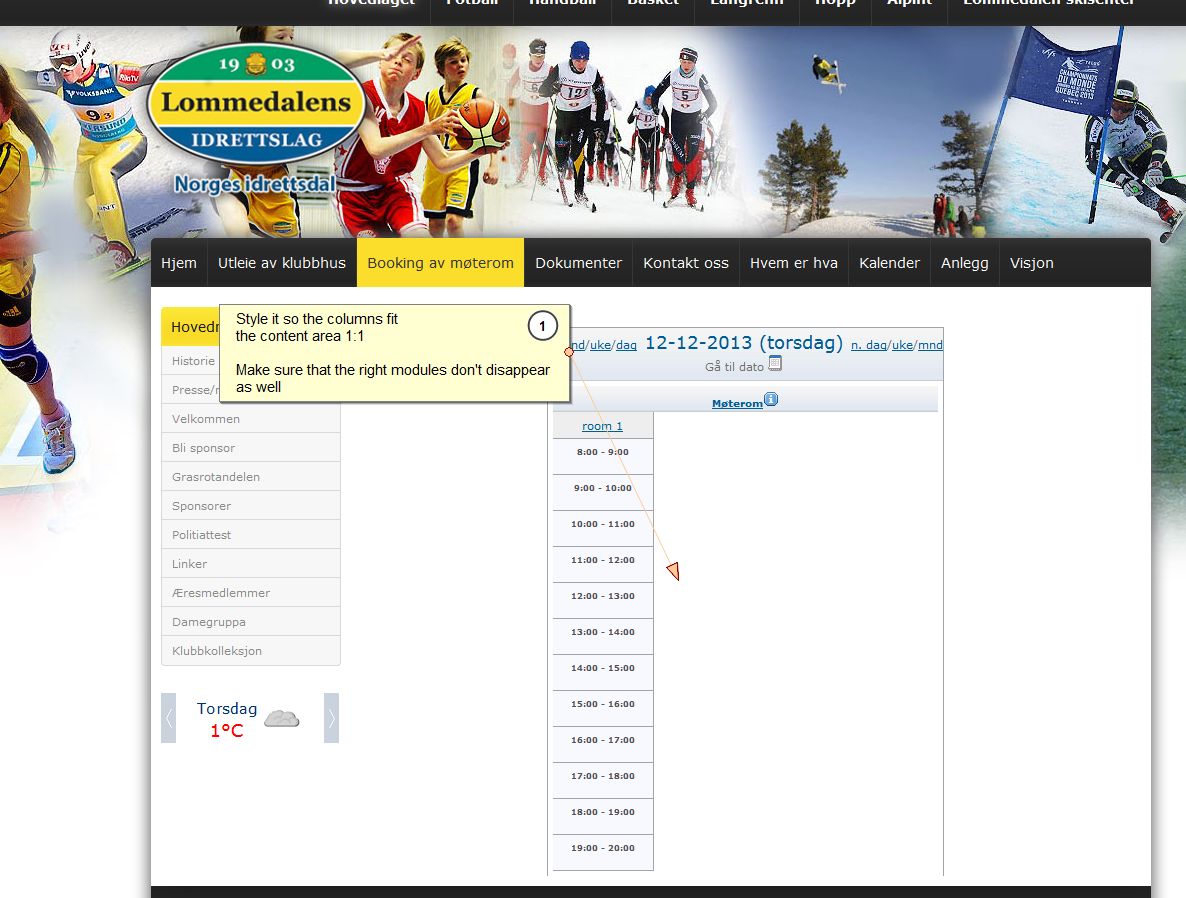Click the 'n. dag' next-day link
The image size is (1186, 898).
pos(868,345)
